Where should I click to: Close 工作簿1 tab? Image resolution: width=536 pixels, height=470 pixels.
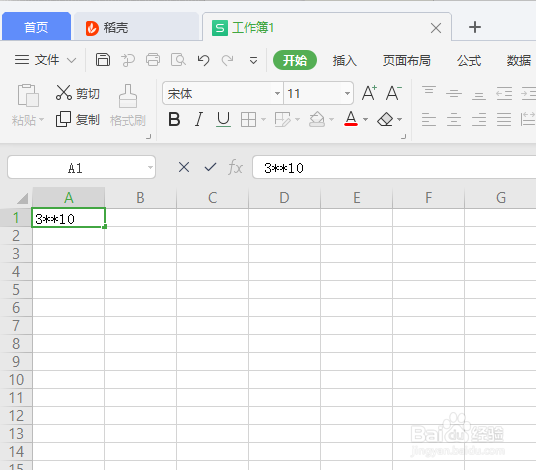(436, 28)
